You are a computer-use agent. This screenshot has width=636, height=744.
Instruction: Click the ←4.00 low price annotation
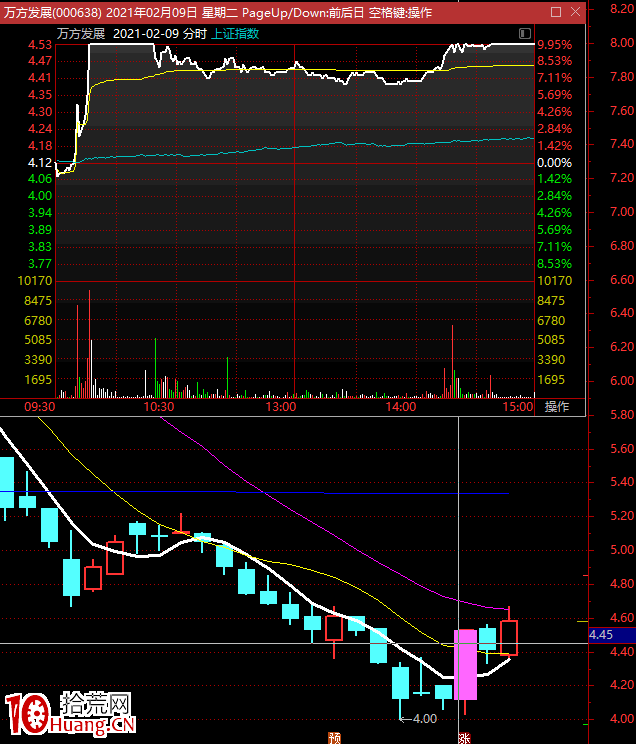[x=418, y=719]
